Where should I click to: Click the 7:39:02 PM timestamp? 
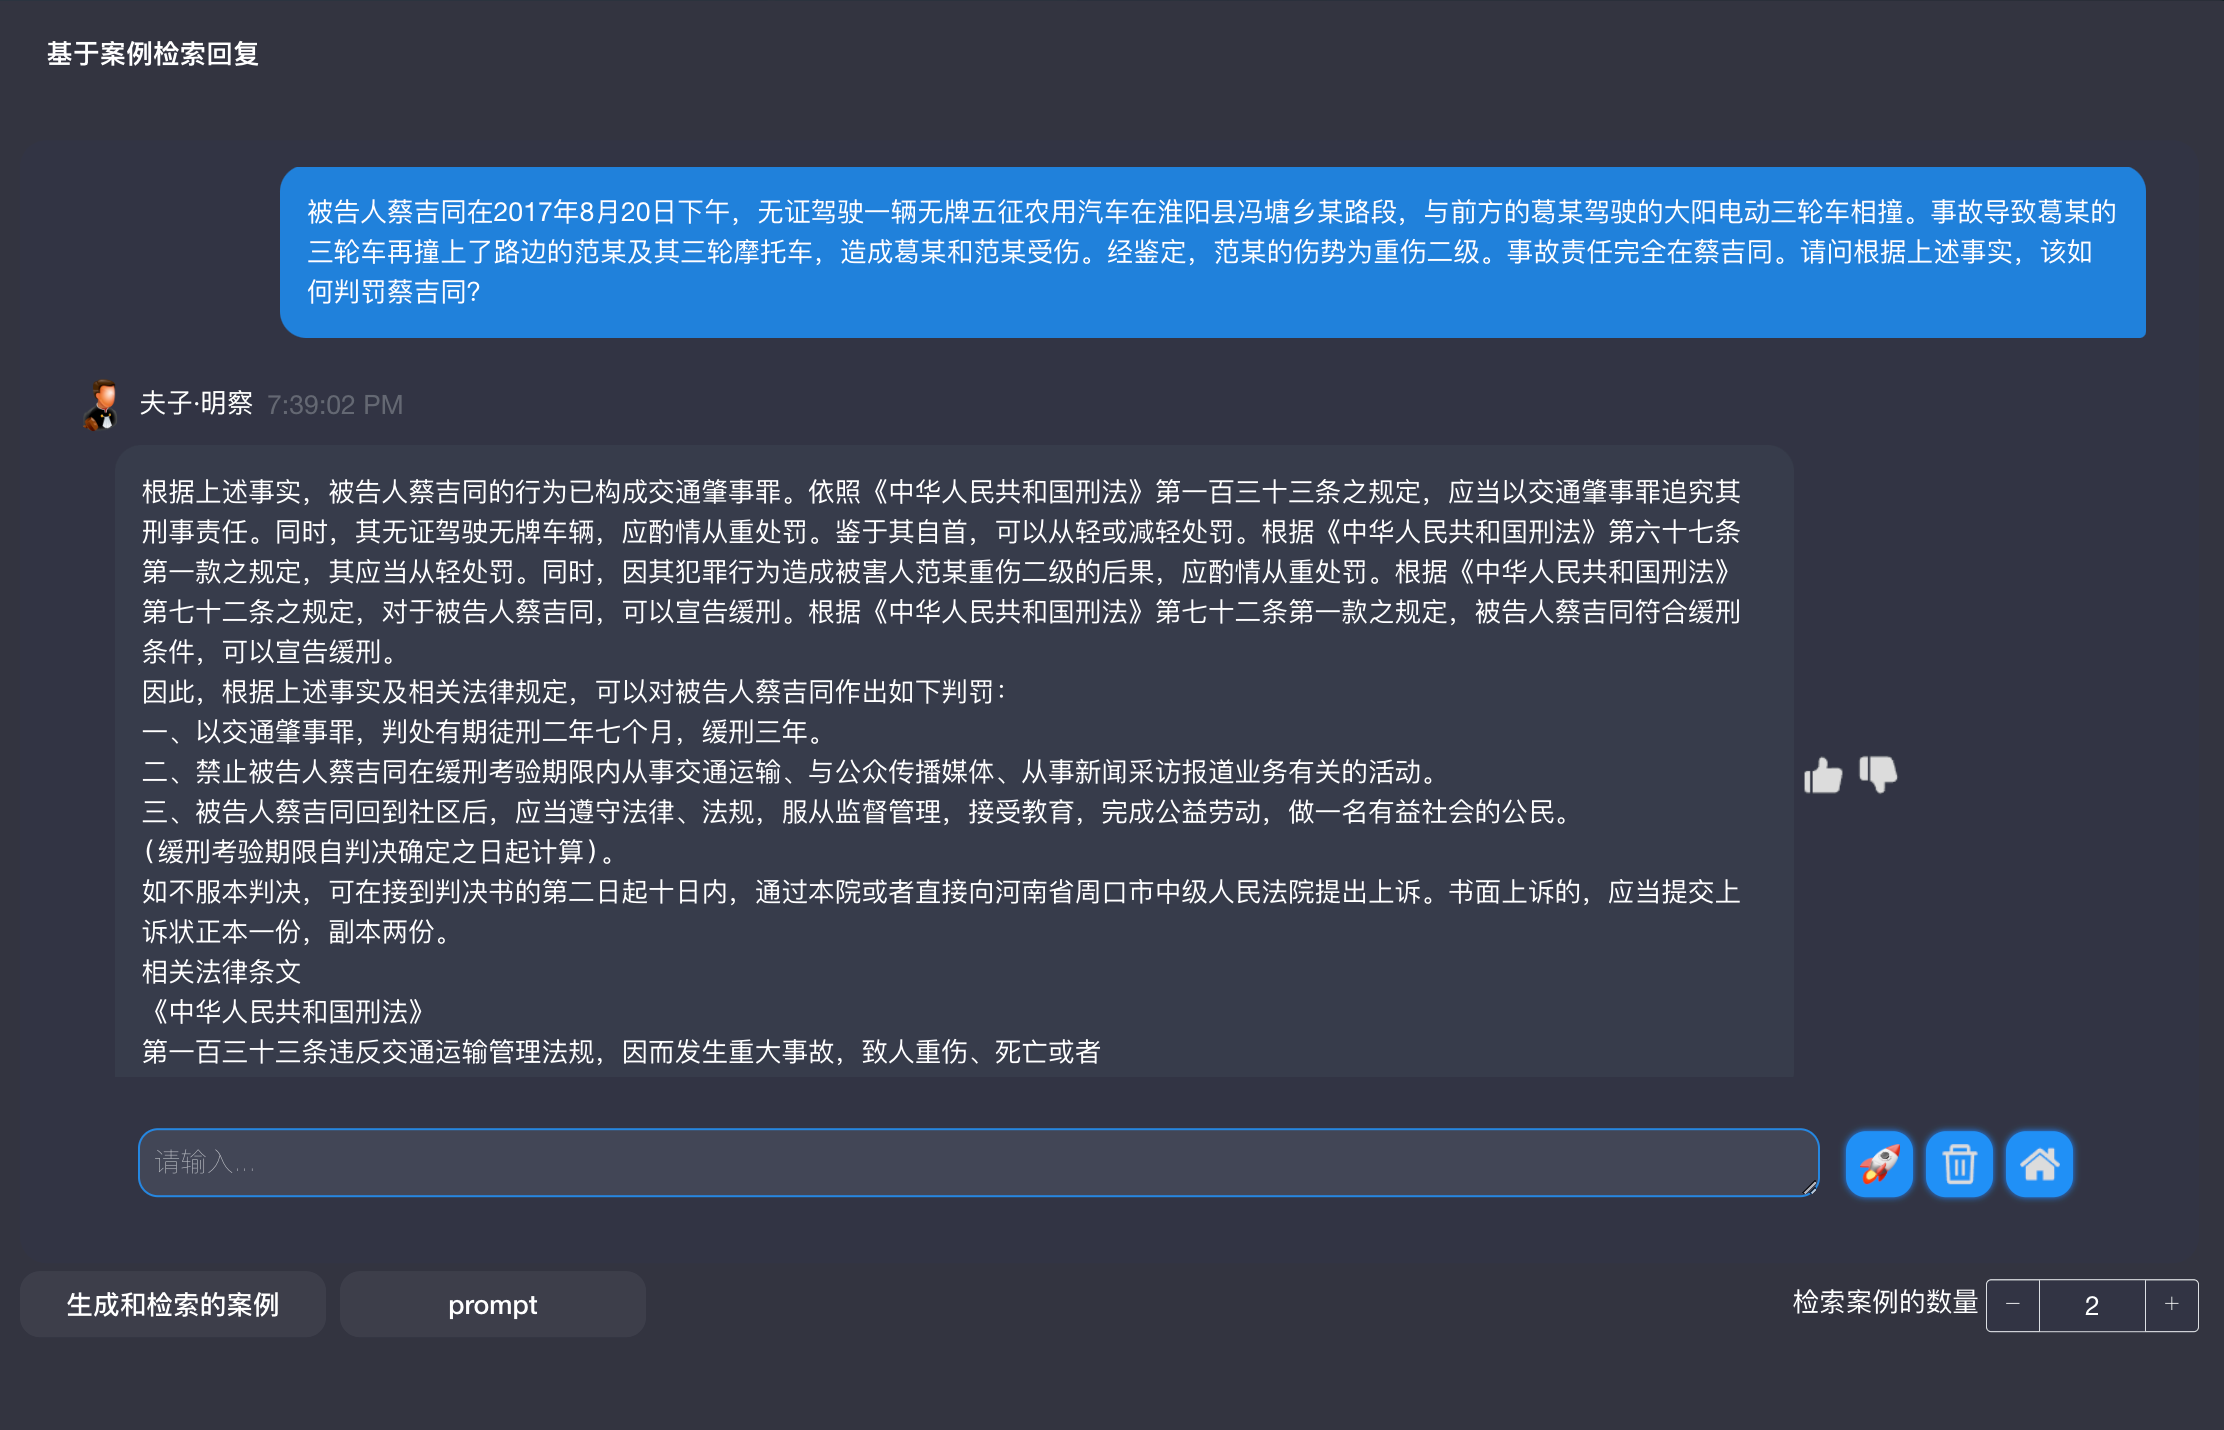[x=335, y=405]
